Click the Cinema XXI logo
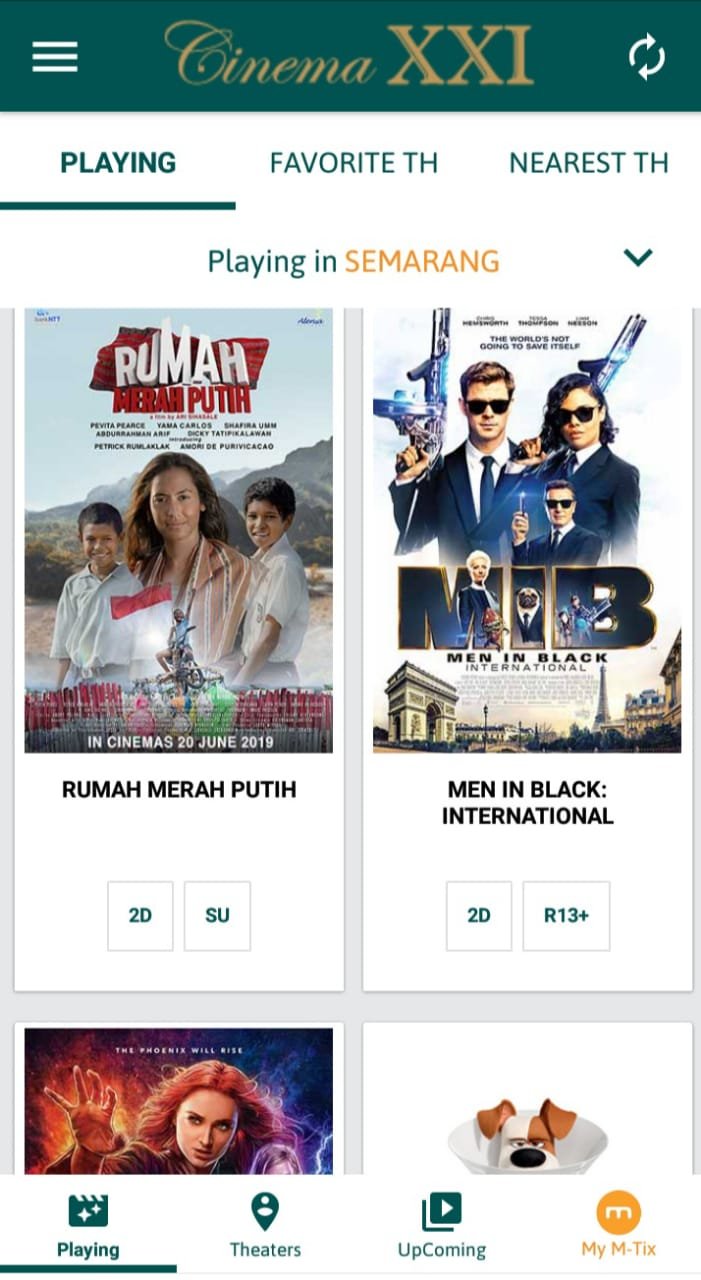 [349, 54]
